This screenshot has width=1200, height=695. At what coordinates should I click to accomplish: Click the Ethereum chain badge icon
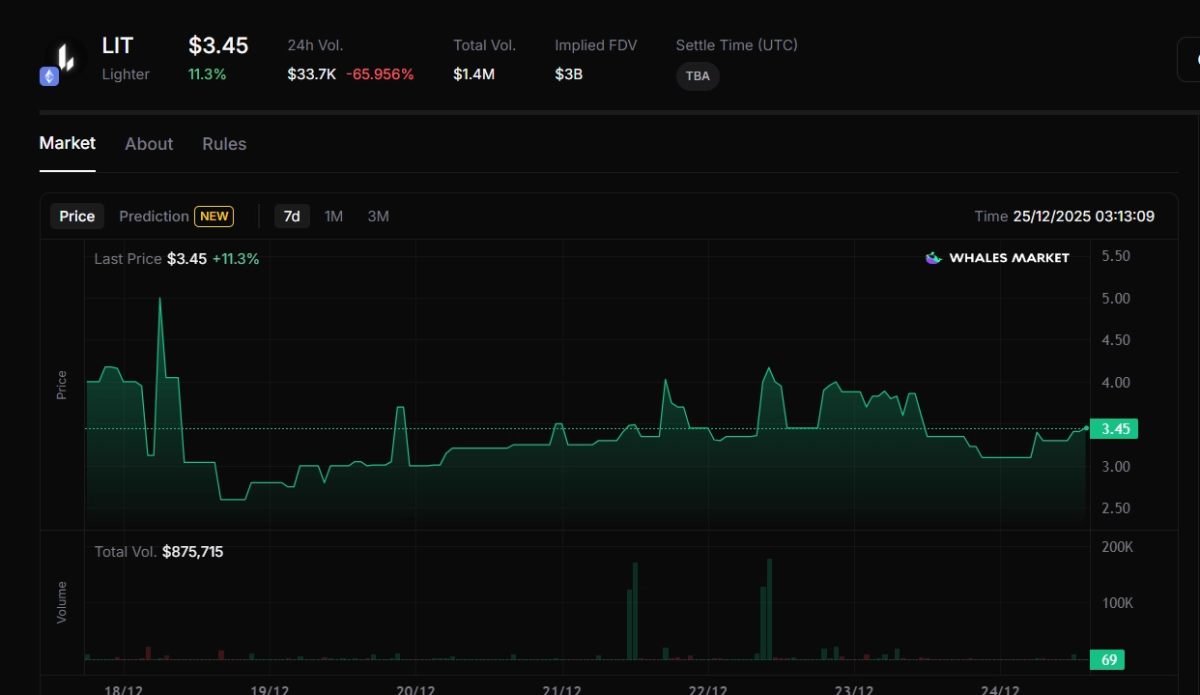(49, 77)
